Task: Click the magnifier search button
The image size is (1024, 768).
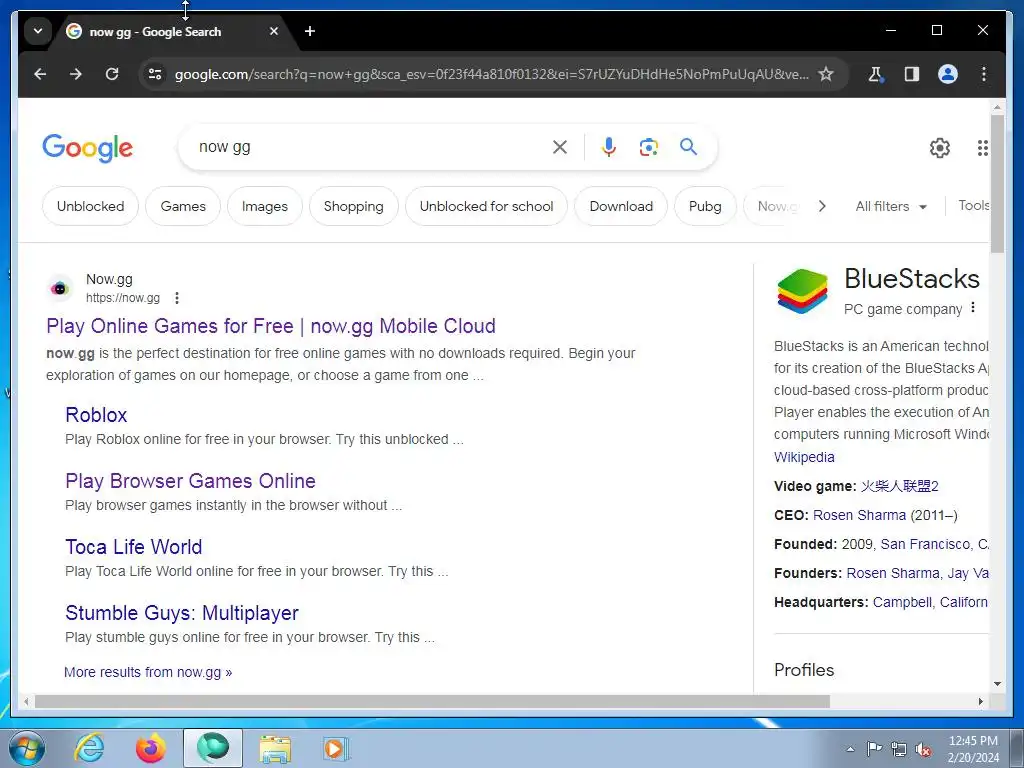Action: pyautogui.click(x=688, y=146)
